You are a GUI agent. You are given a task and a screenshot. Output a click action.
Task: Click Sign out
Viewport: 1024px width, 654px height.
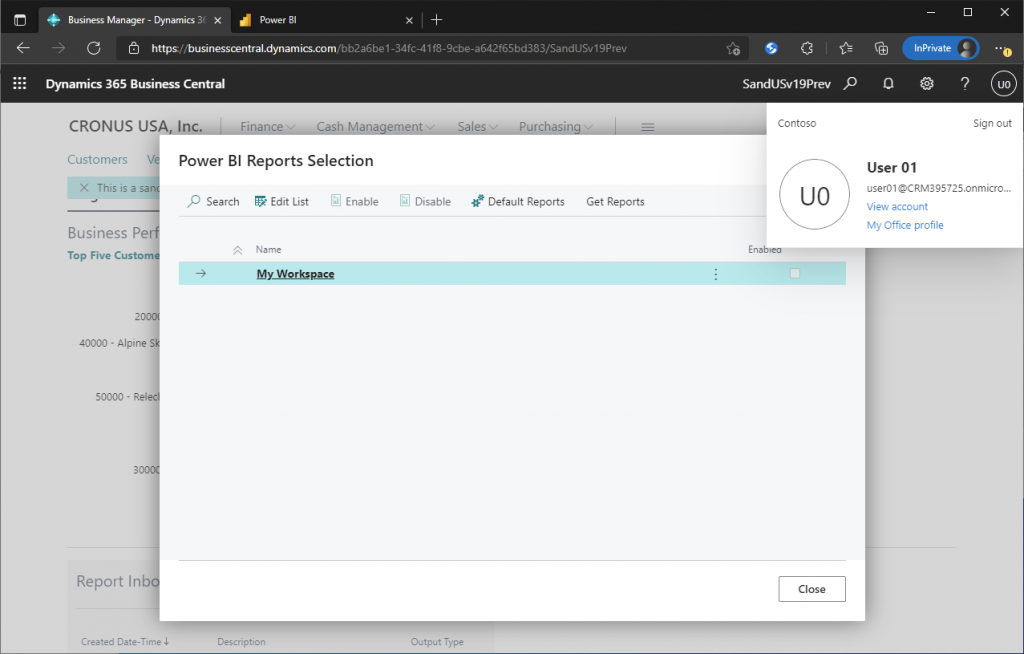(x=992, y=123)
